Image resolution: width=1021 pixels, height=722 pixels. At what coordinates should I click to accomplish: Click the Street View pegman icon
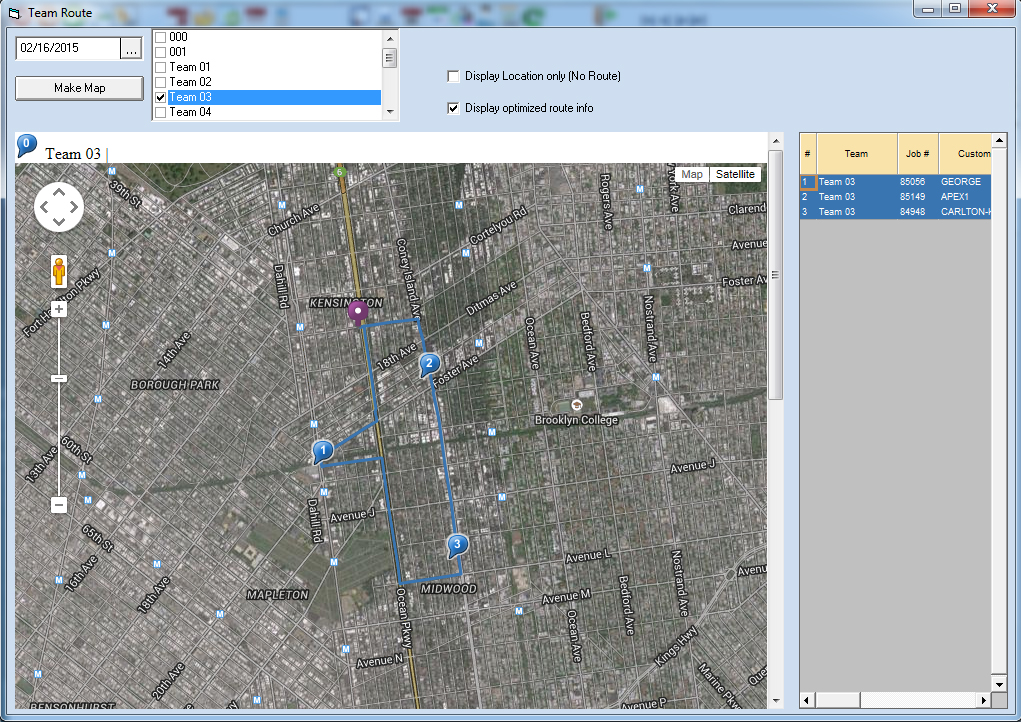click(59, 271)
